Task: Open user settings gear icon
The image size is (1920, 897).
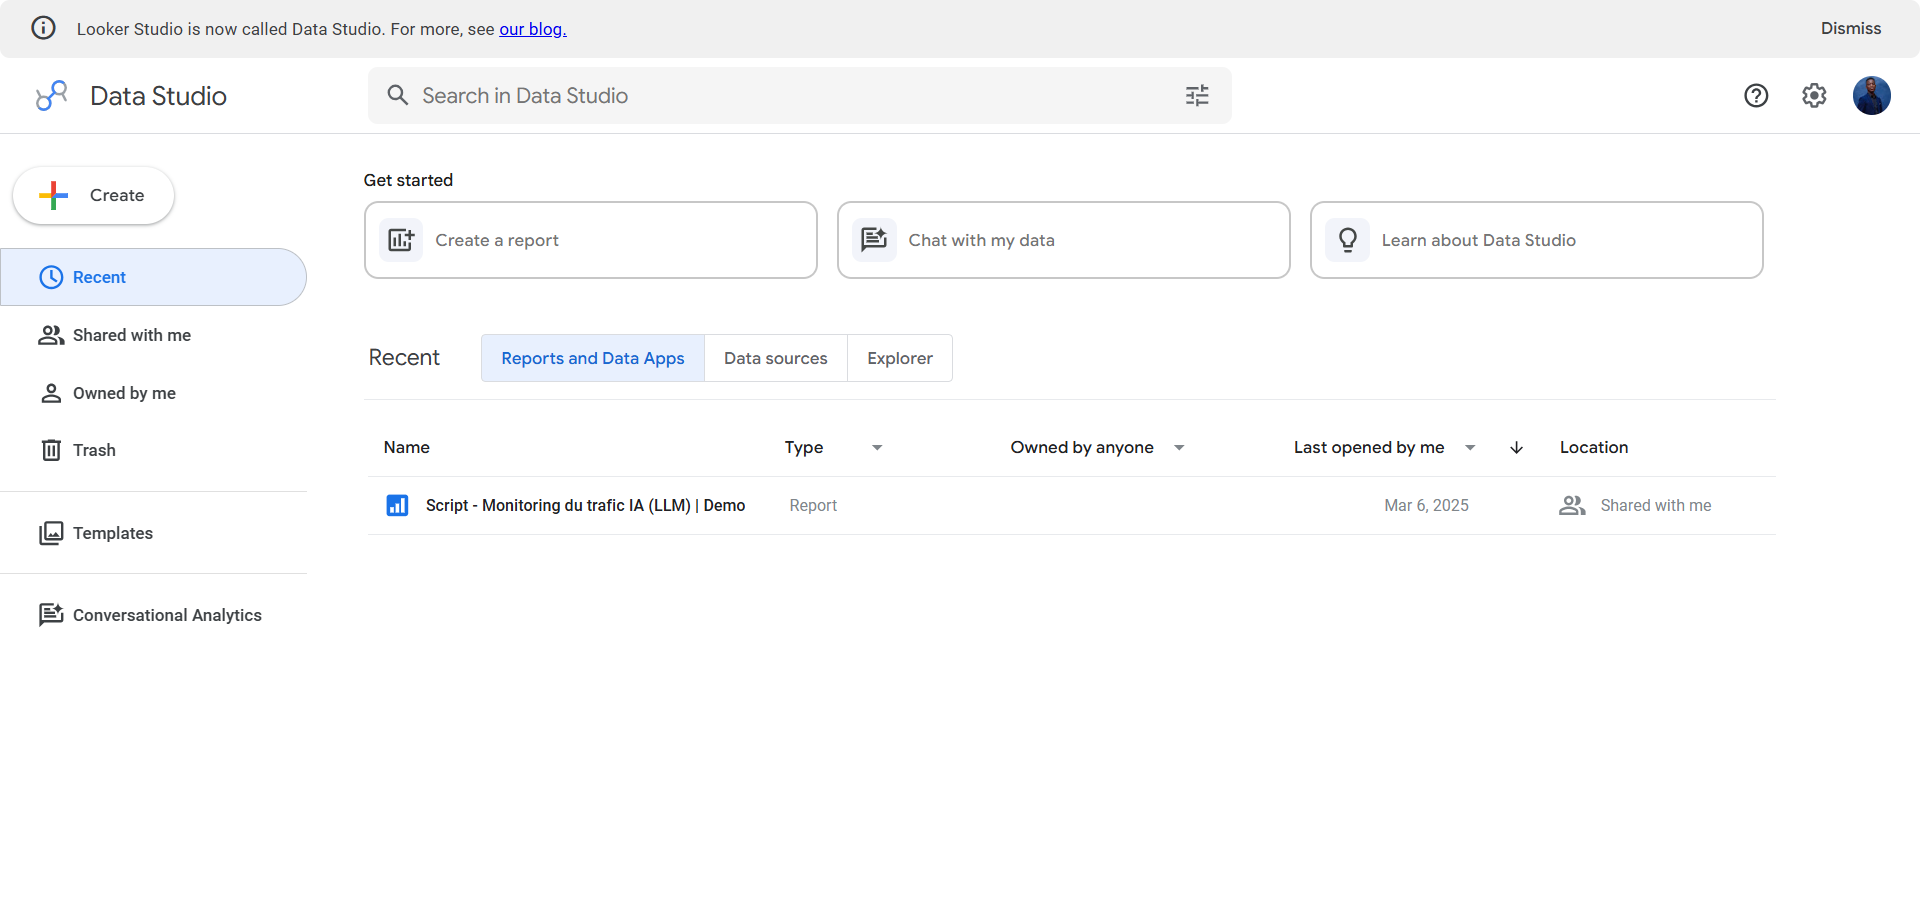Action: (x=1814, y=96)
